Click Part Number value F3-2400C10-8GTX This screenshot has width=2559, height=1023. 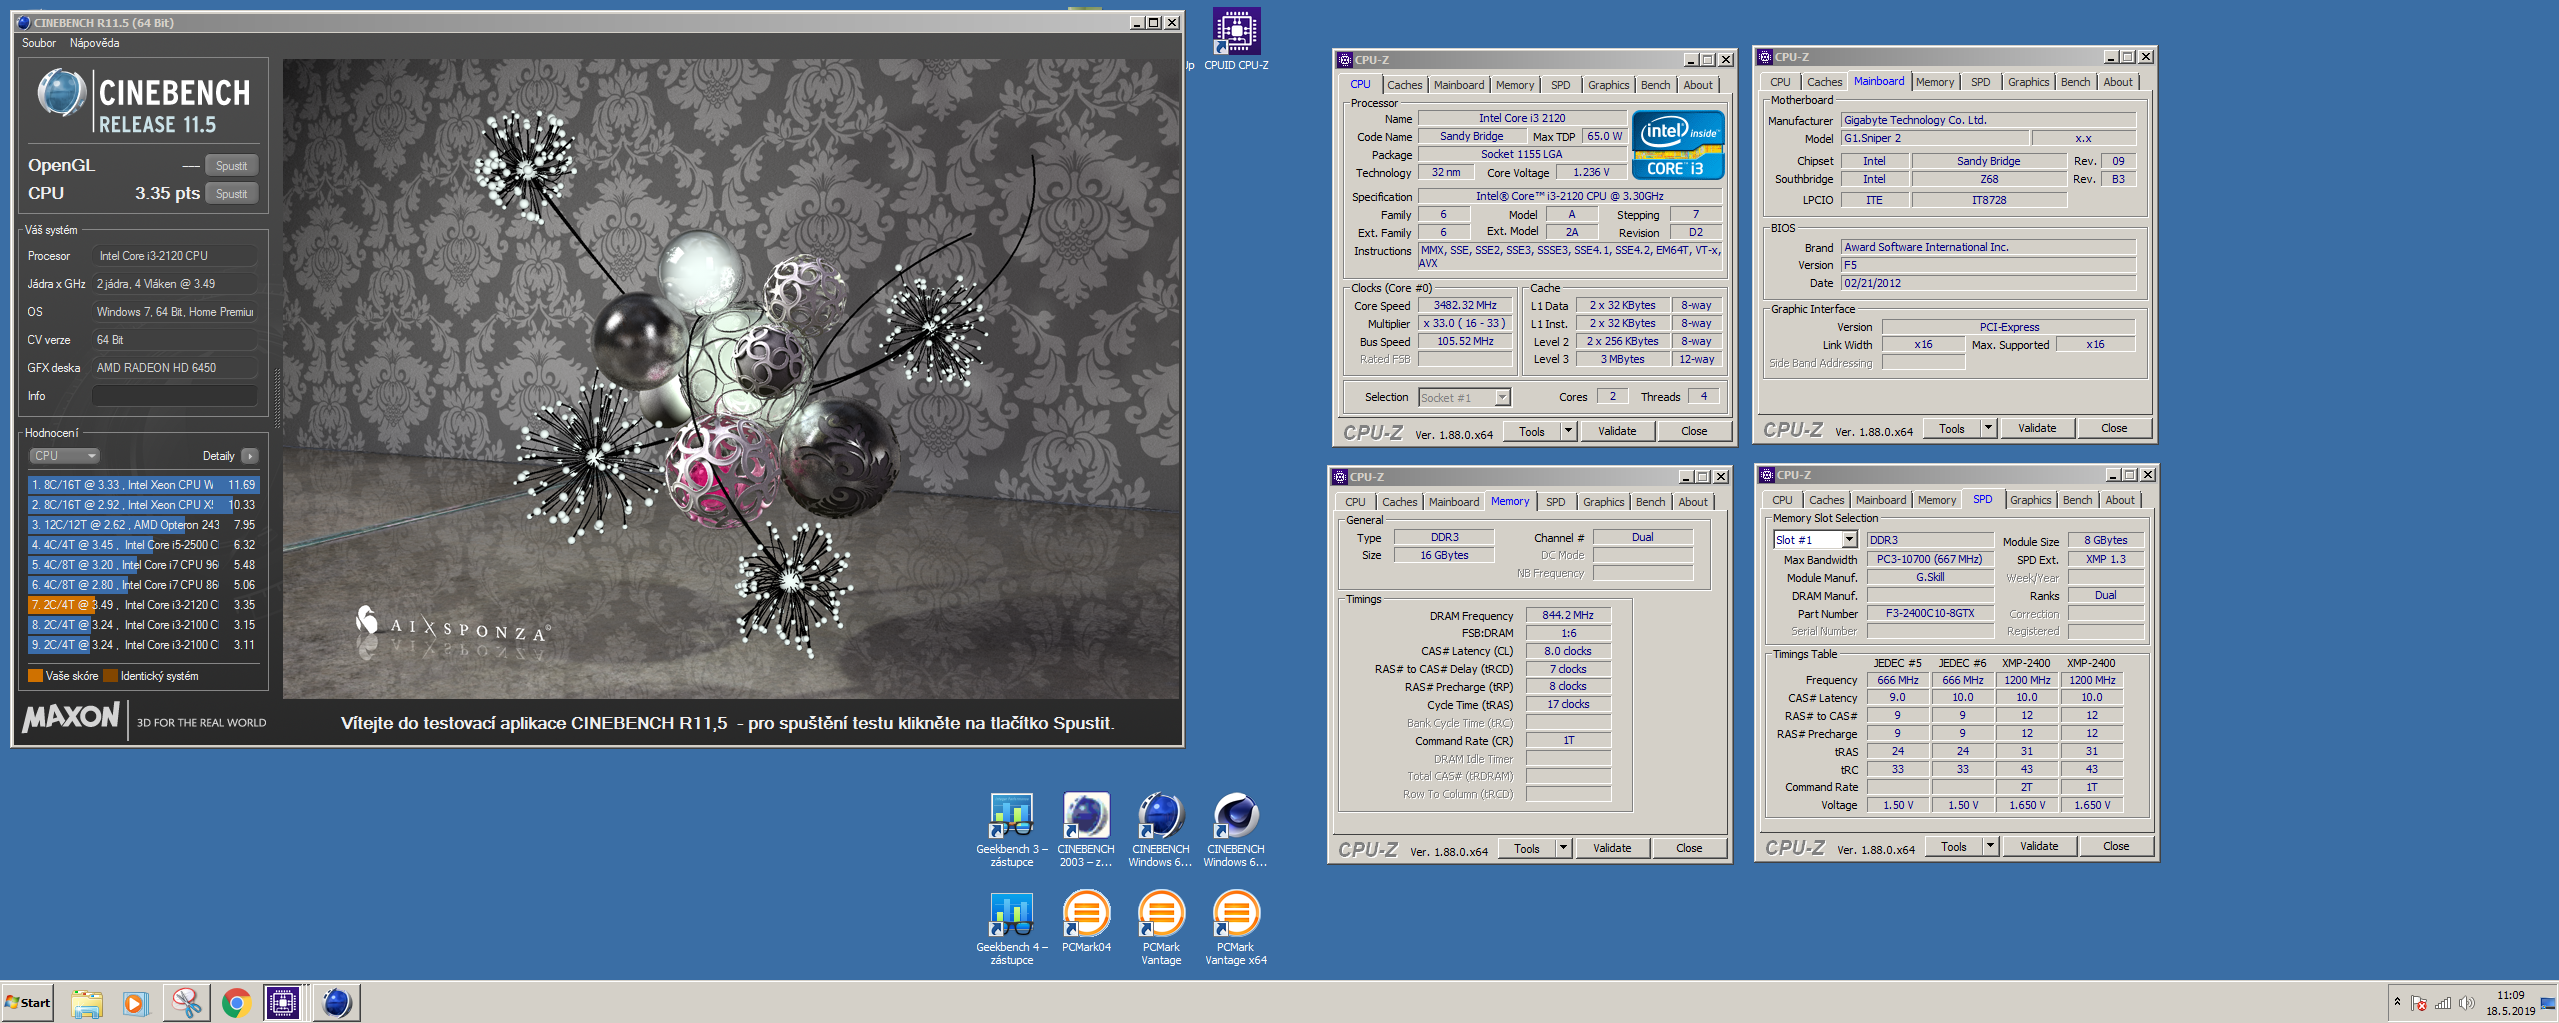(x=1930, y=613)
